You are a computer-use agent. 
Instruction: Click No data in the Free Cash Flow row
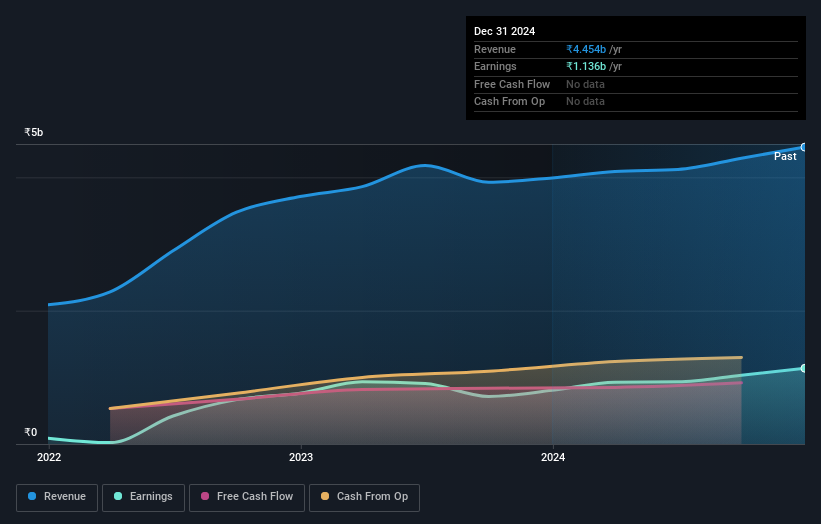[x=585, y=84]
